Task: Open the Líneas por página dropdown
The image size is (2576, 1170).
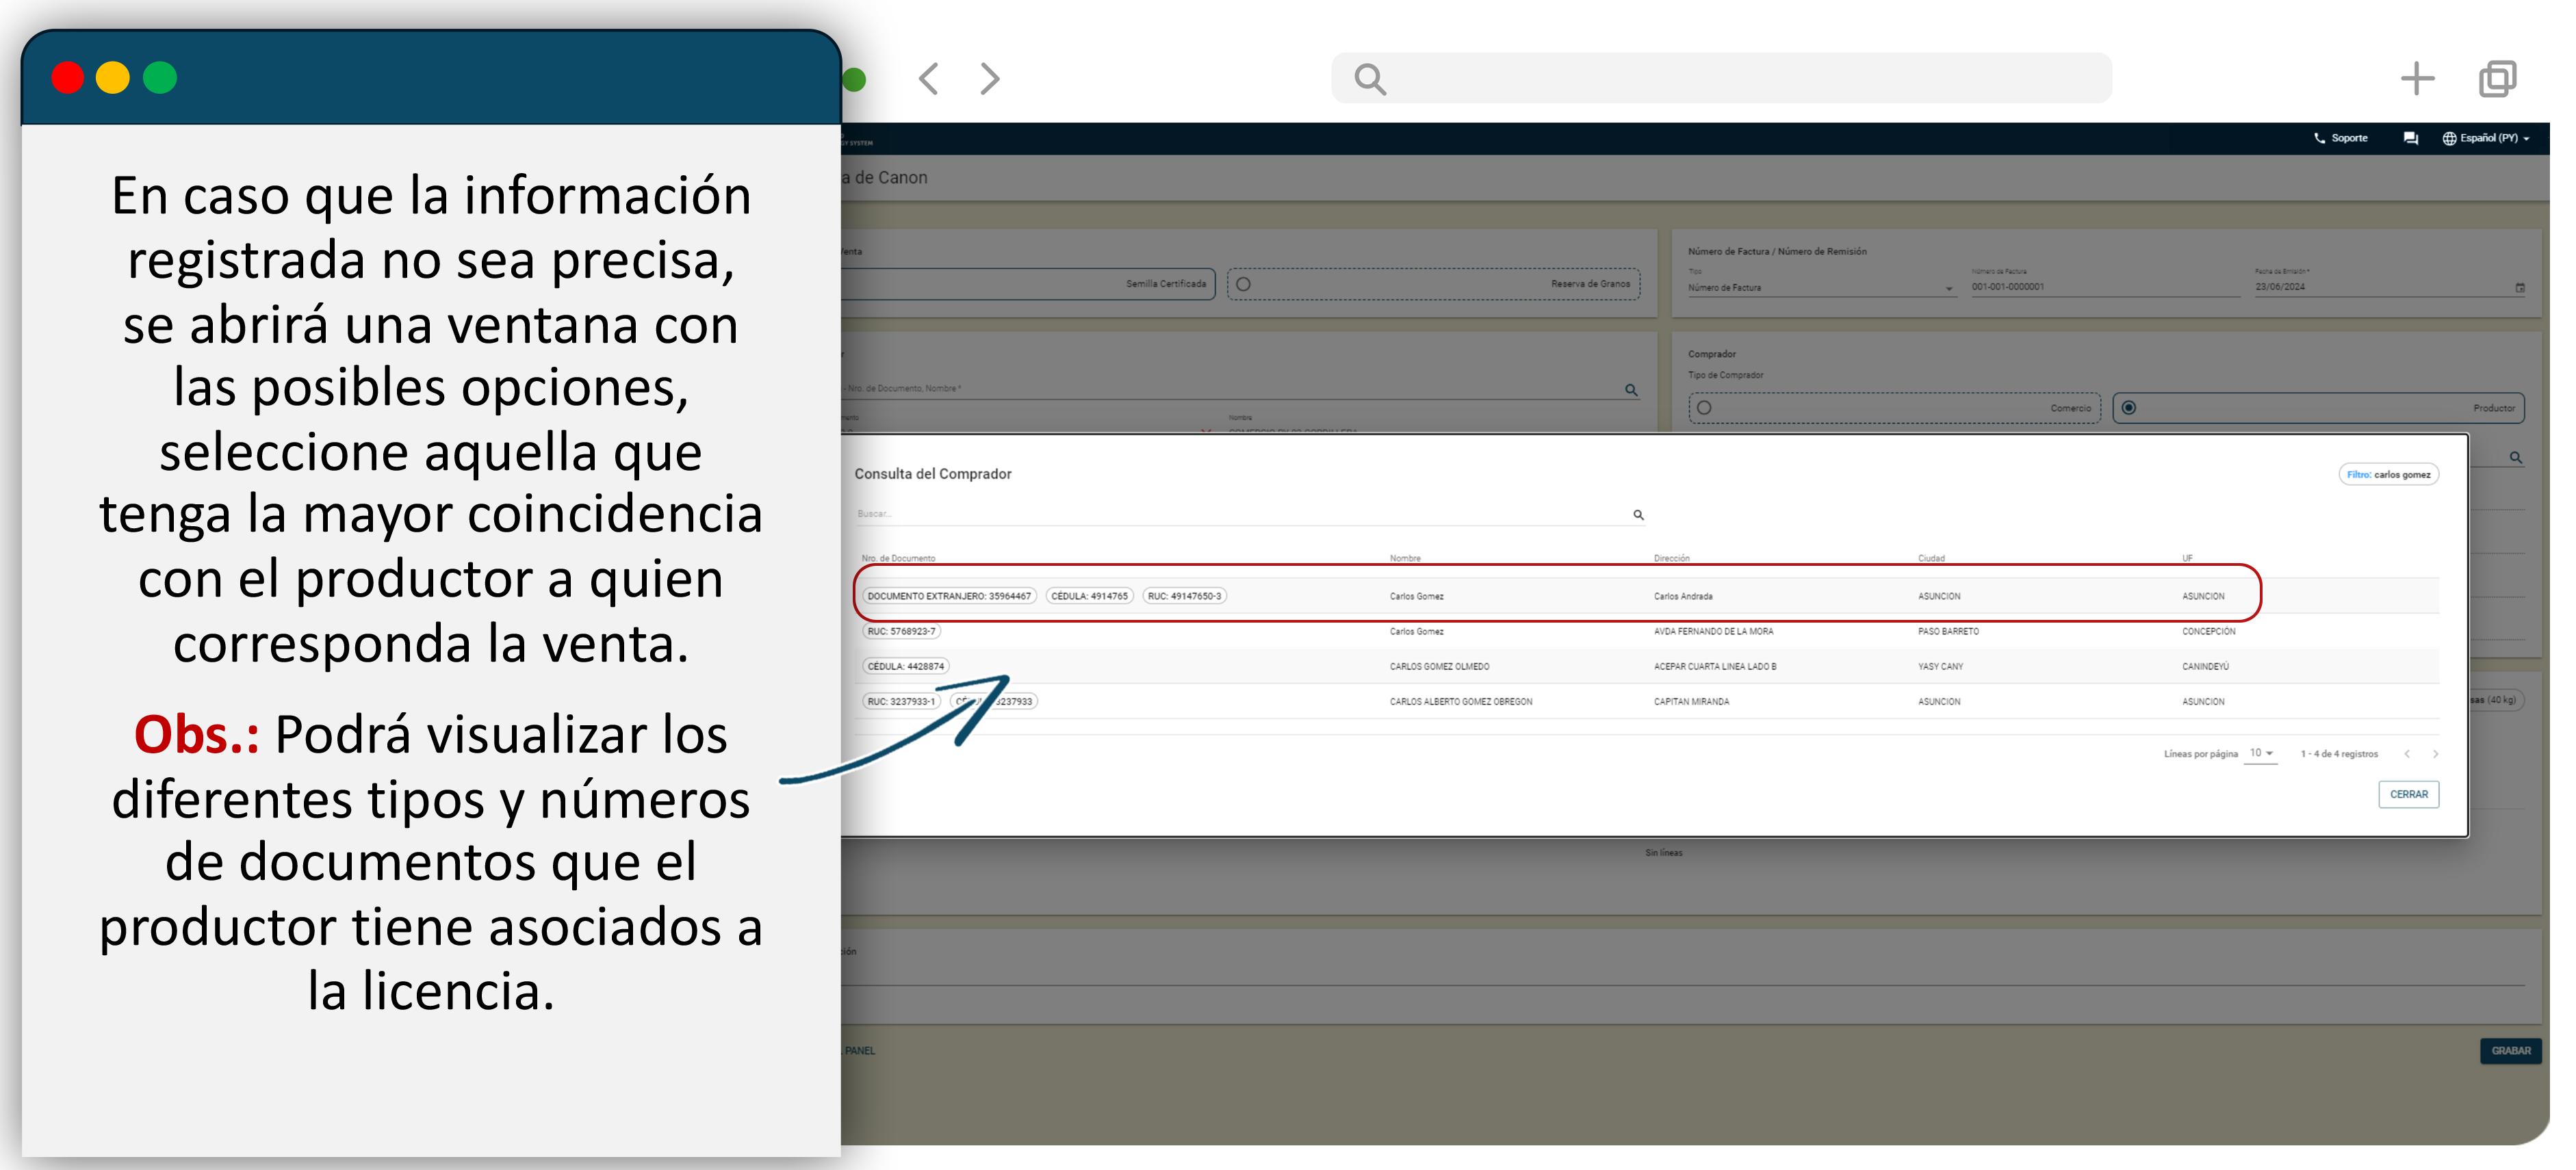Action: pos(2261,753)
